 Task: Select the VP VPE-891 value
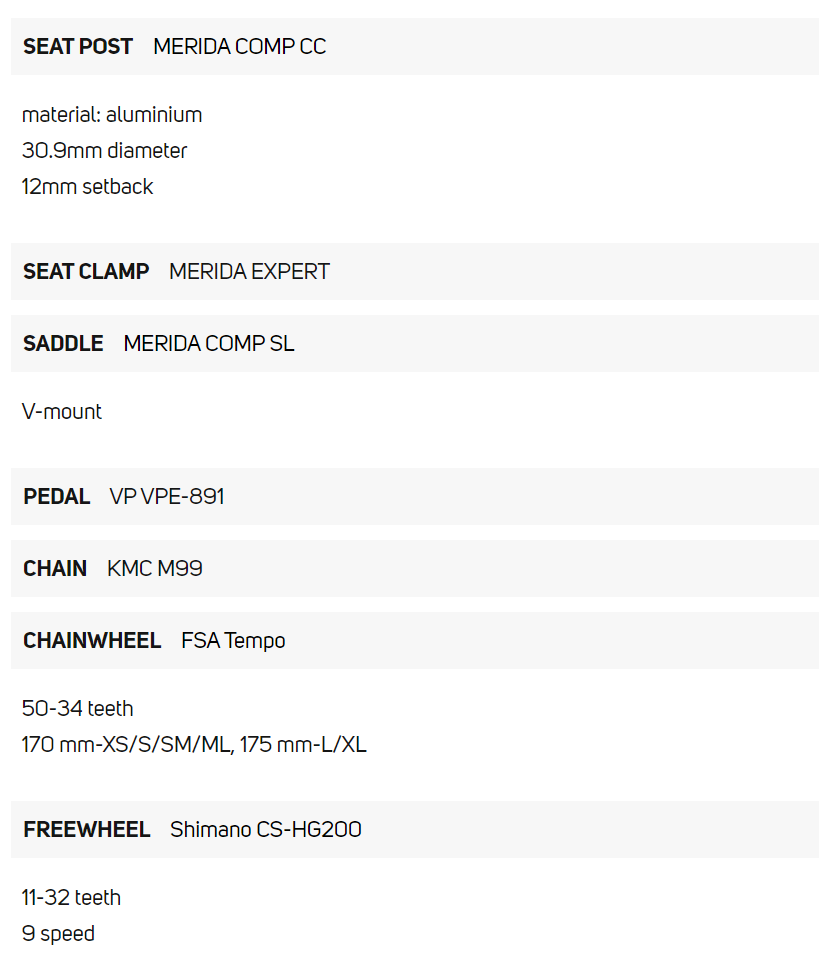[167, 497]
